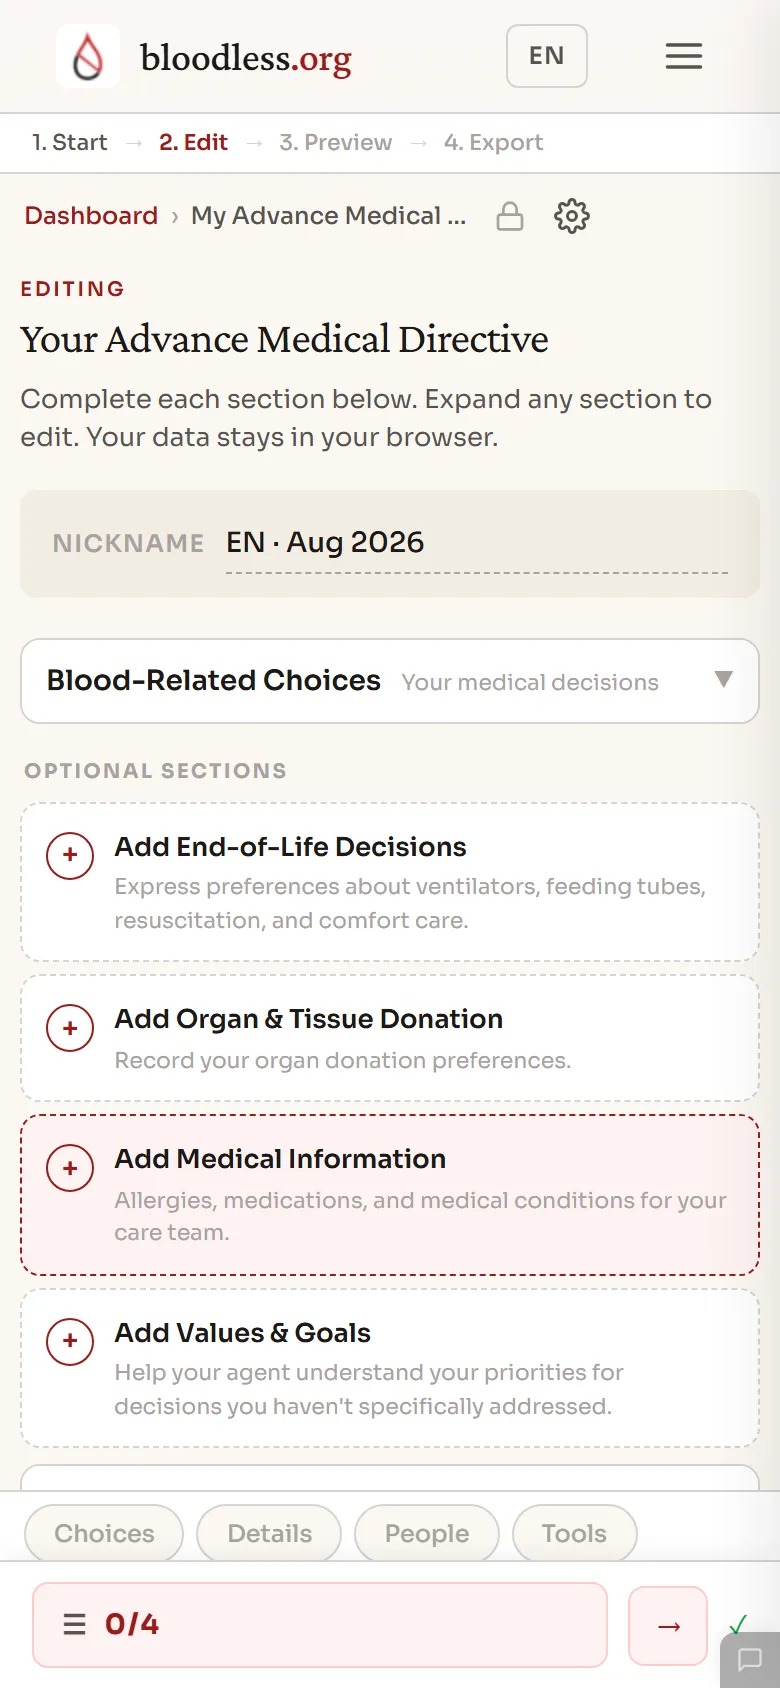Open the hamburger menu
The height and width of the screenshot is (1688, 780).
[684, 56]
